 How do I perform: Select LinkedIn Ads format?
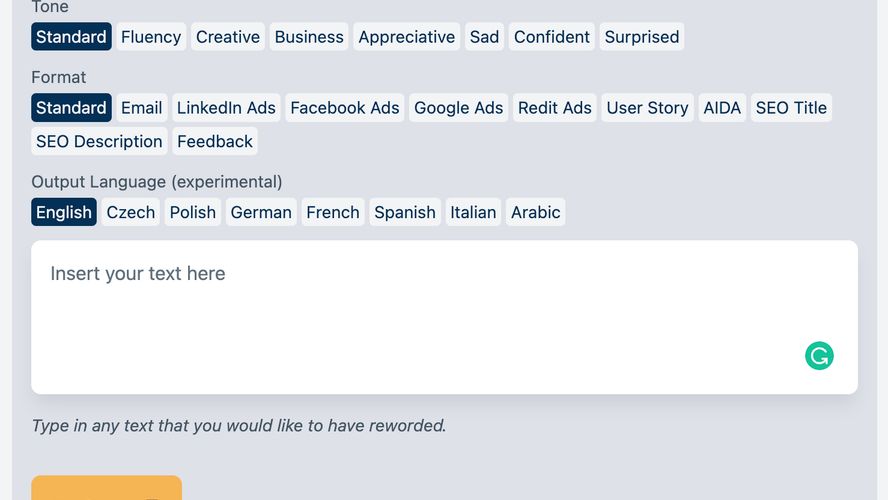(226, 108)
